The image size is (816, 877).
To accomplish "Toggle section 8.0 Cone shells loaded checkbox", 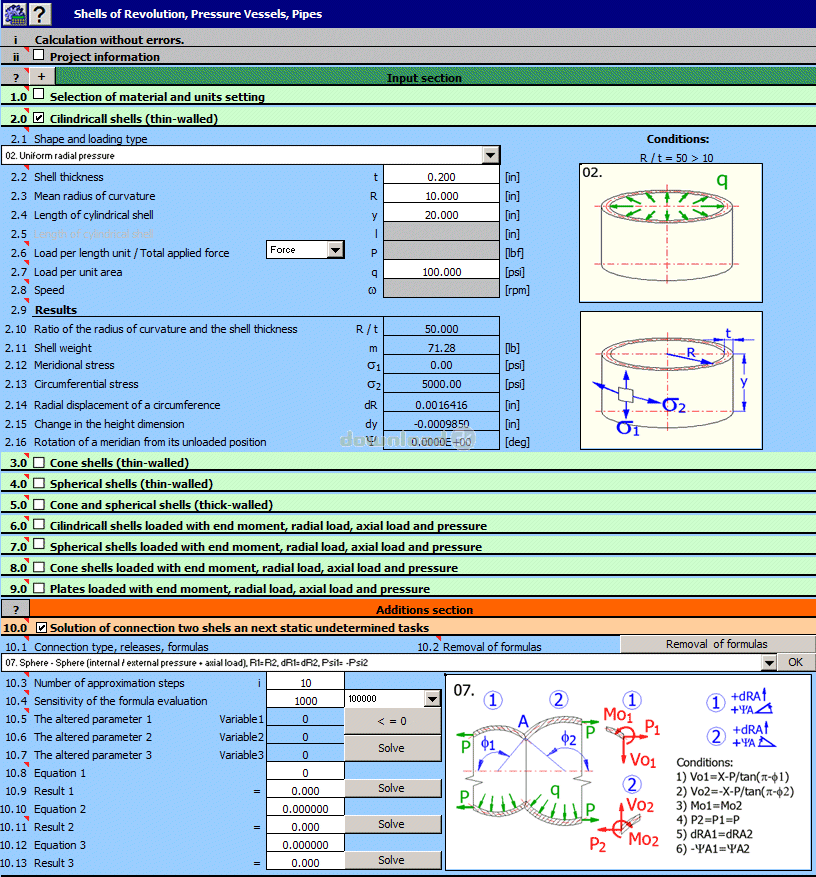I will pyautogui.click(x=39, y=567).
